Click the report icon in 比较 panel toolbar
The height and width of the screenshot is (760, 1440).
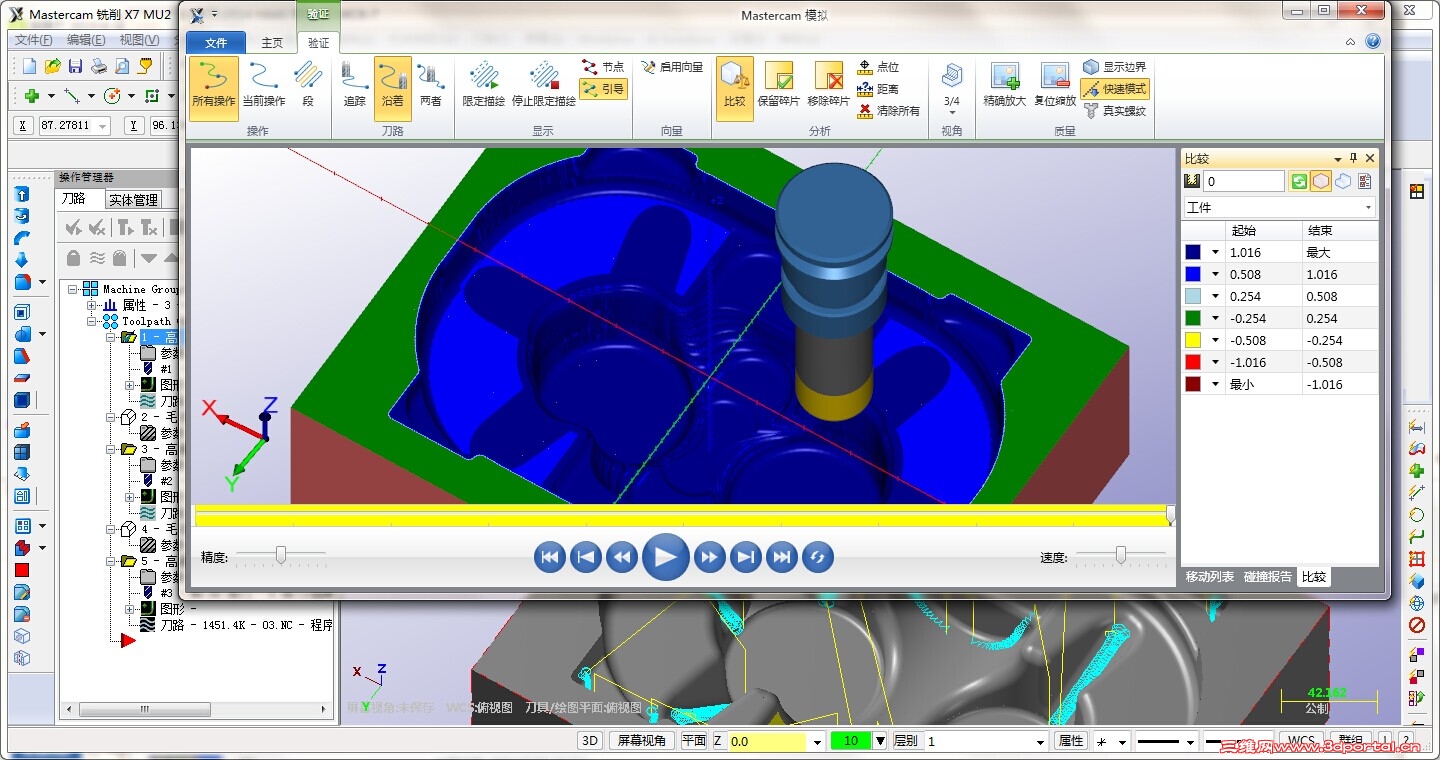[1365, 181]
